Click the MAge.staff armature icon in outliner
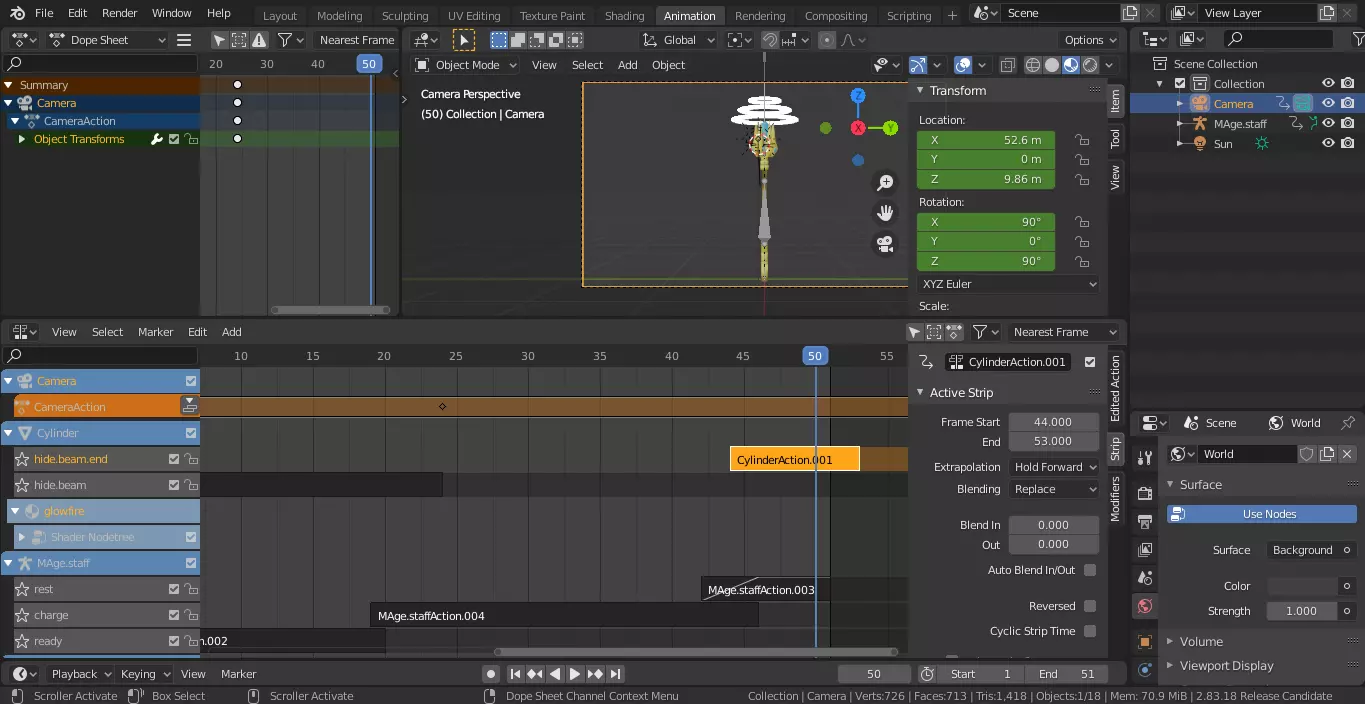 pyautogui.click(x=1200, y=124)
